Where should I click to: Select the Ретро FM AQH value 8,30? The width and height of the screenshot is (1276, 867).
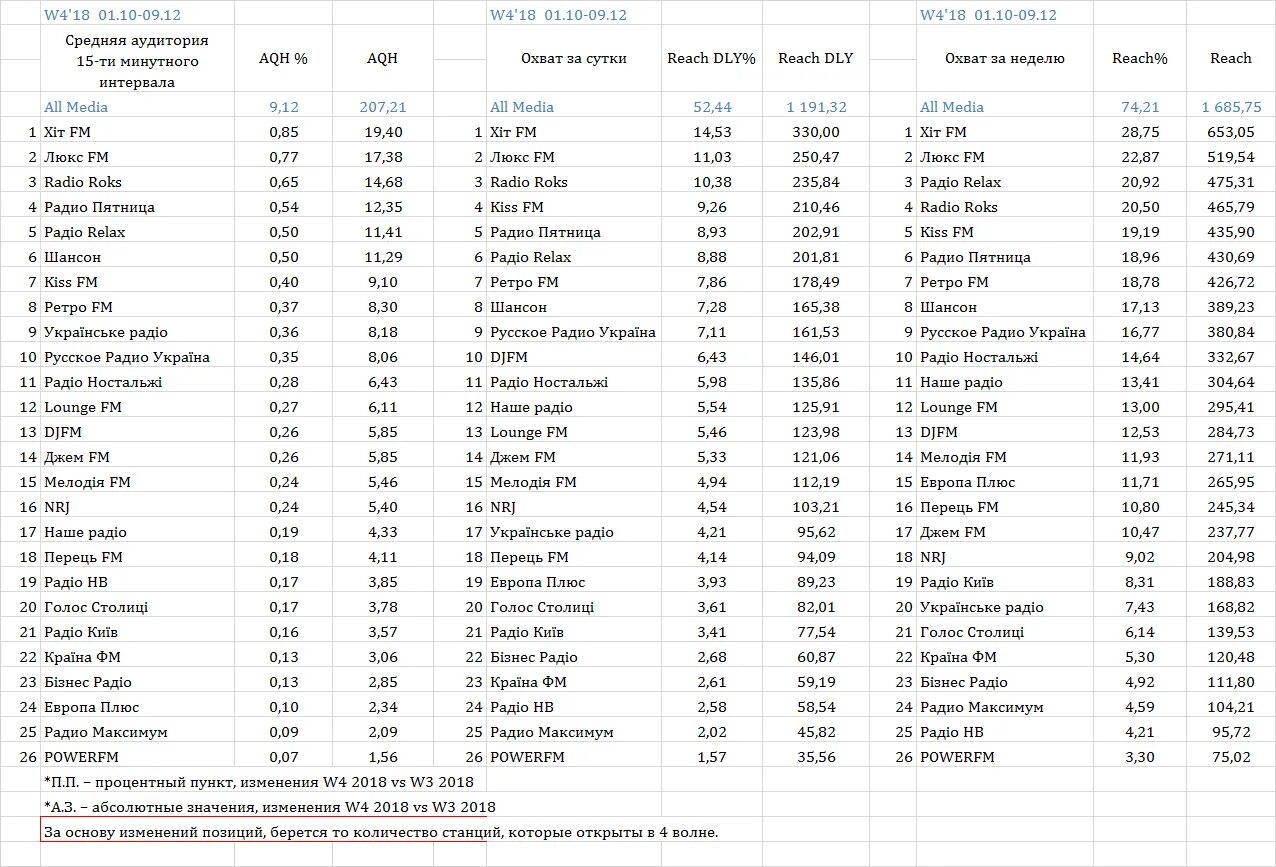(382, 307)
